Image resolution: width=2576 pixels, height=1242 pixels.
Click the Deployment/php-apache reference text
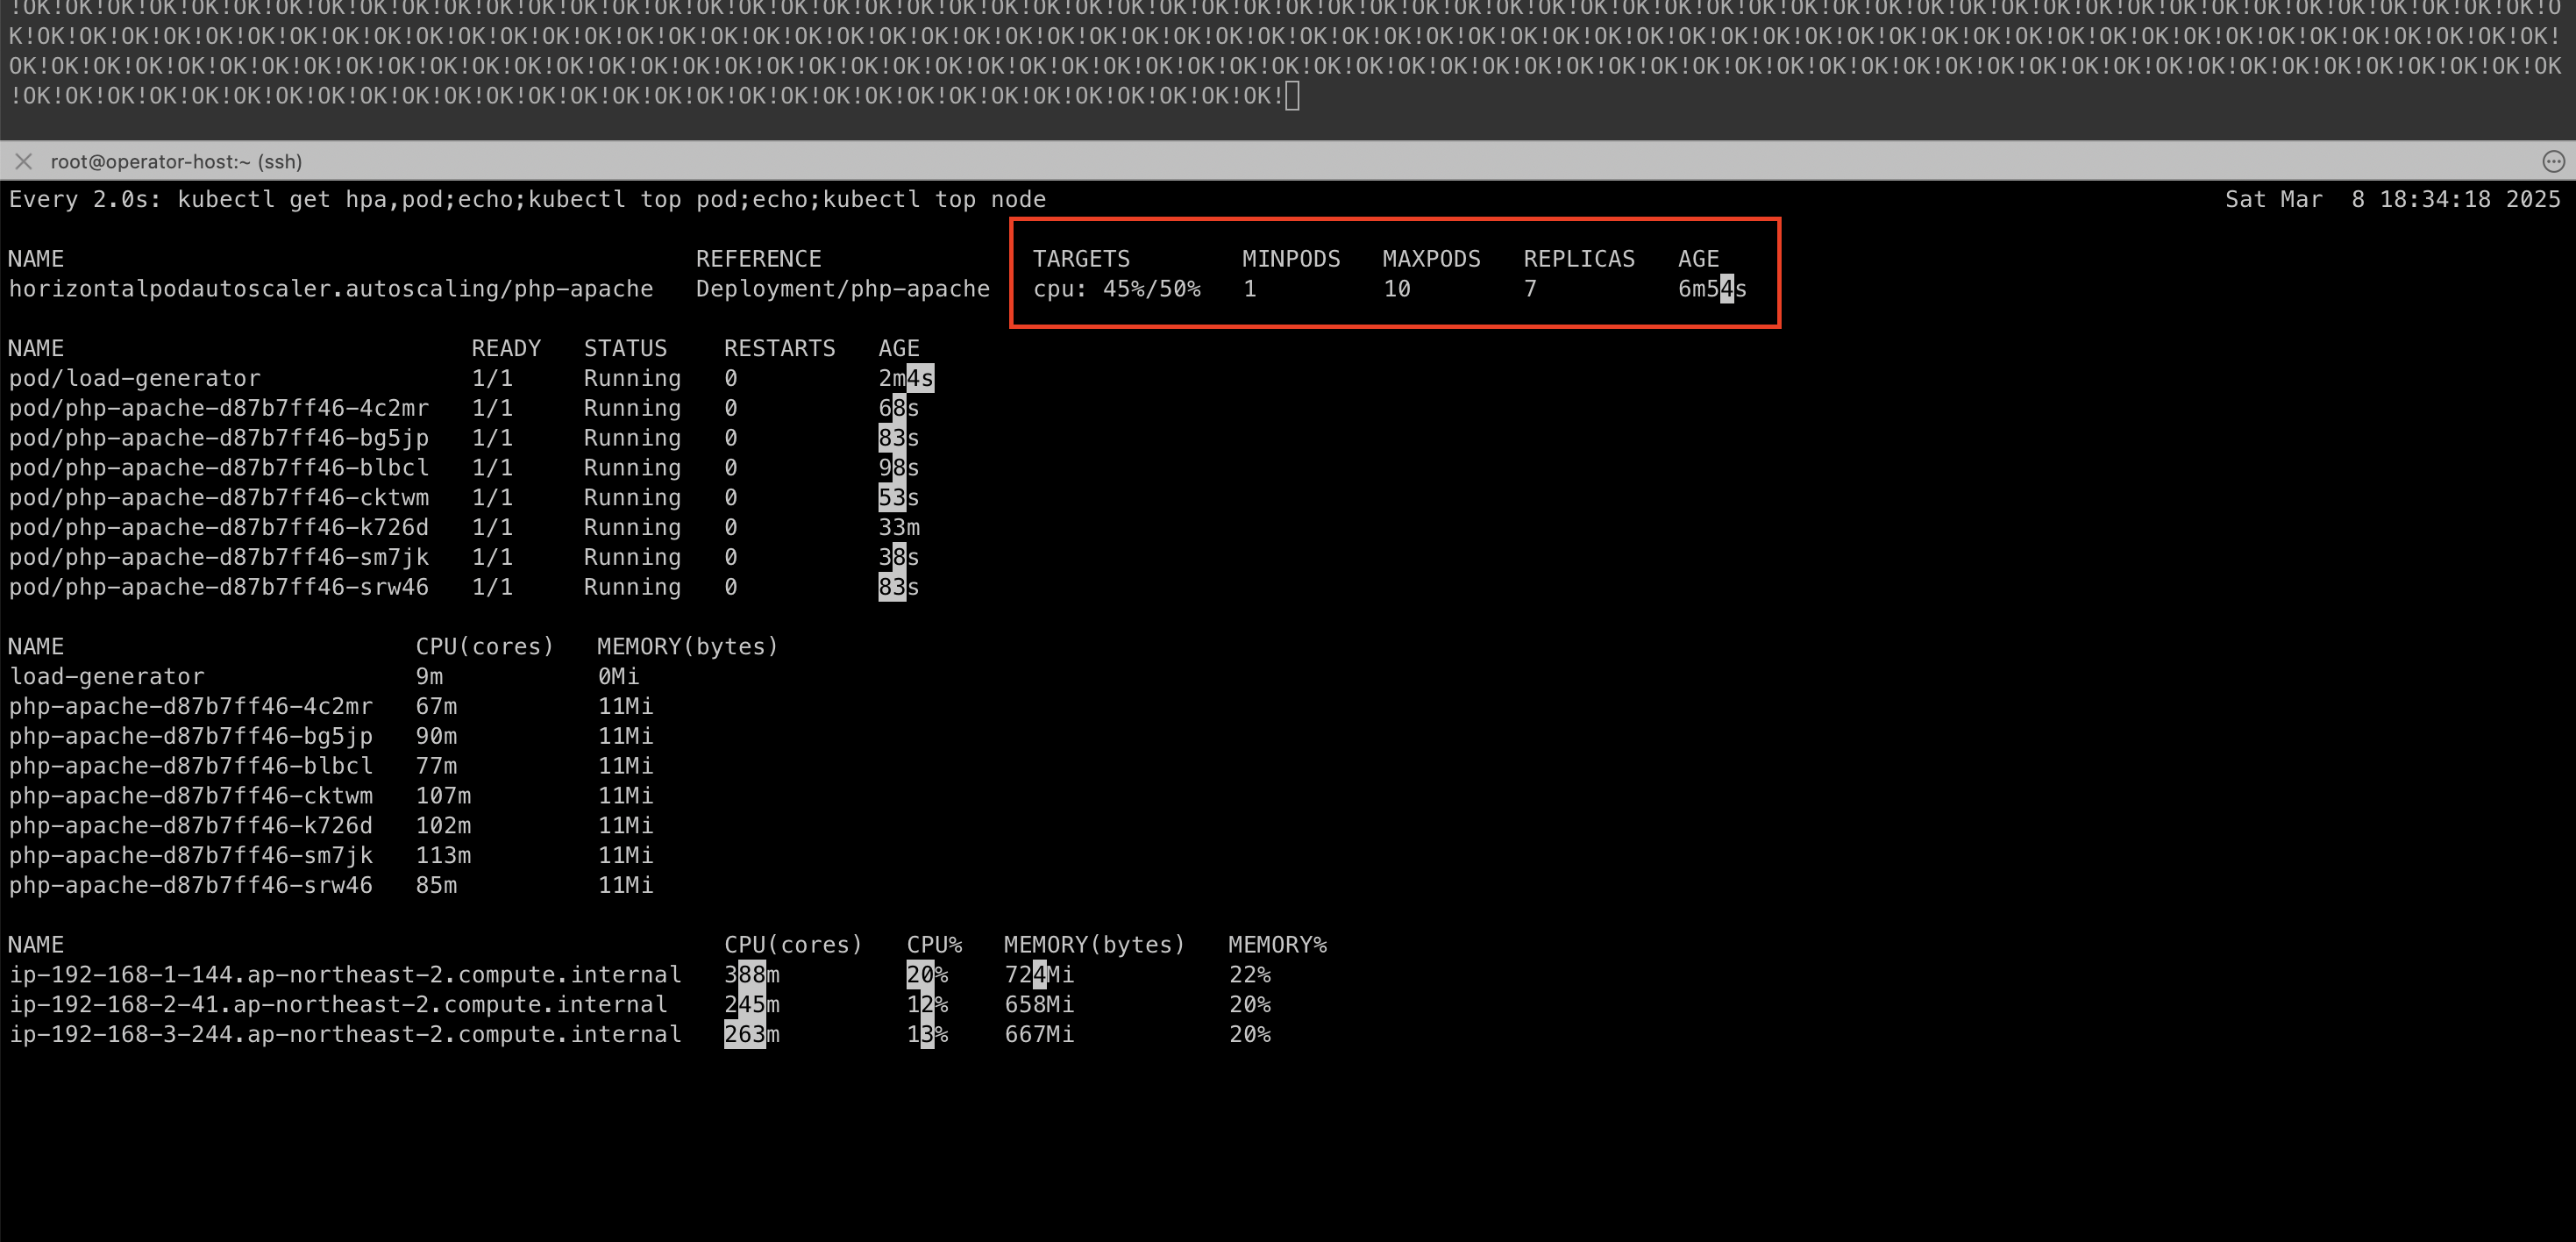click(842, 289)
